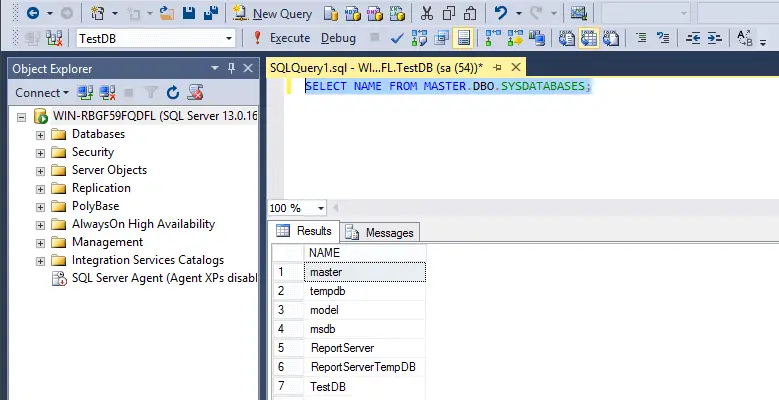The height and width of the screenshot is (400, 779).
Task: Disconnect server using Object Explorer toolbar icon
Action: click(x=107, y=92)
